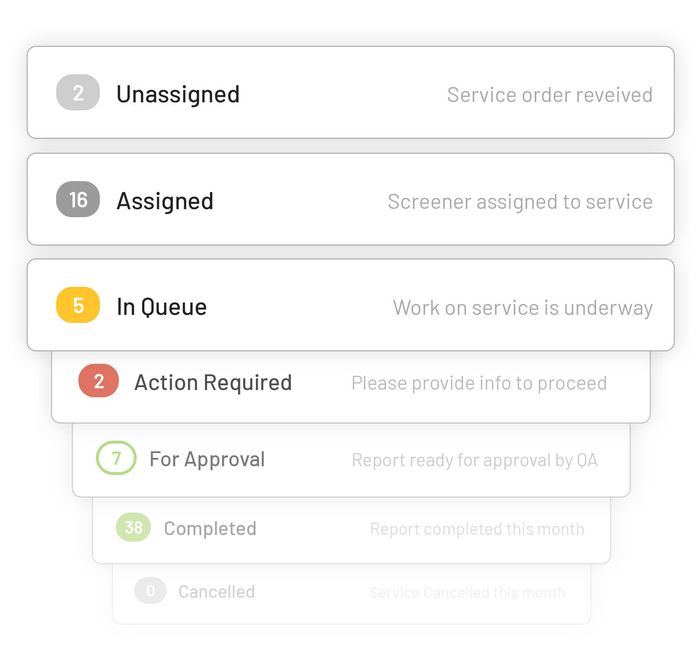The width and height of the screenshot is (700, 659).
Task: Click 'Report completed this month' description
Action: pyautogui.click(x=477, y=529)
